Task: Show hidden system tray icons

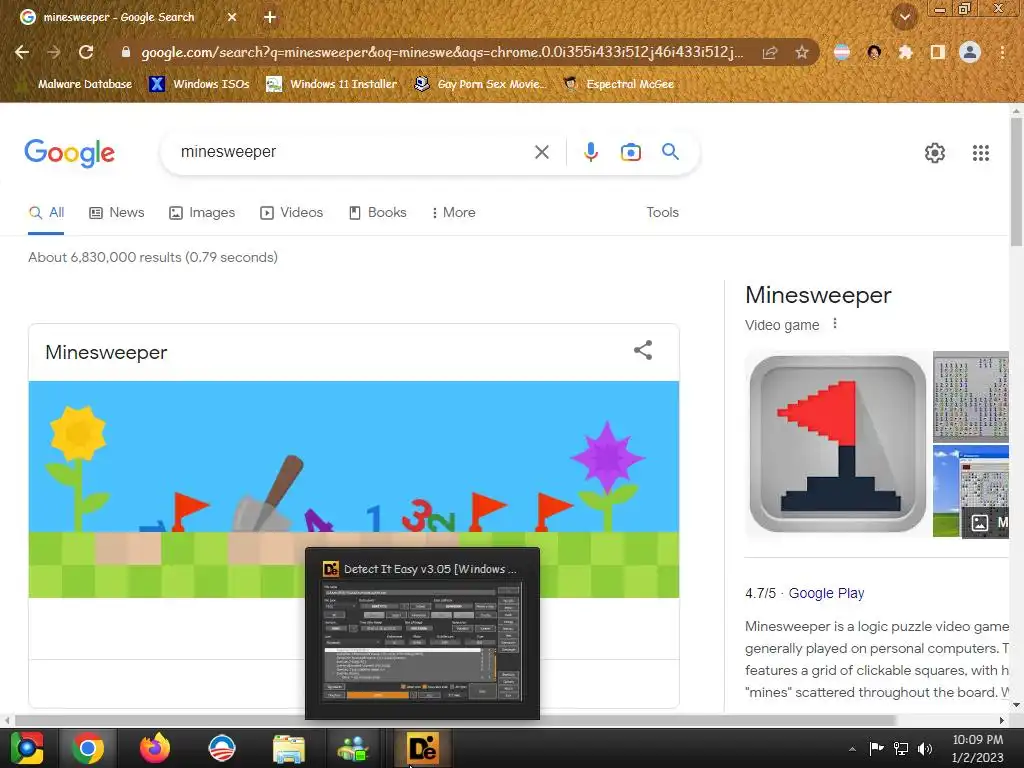Action: pyautogui.click(x=852, y=749)
